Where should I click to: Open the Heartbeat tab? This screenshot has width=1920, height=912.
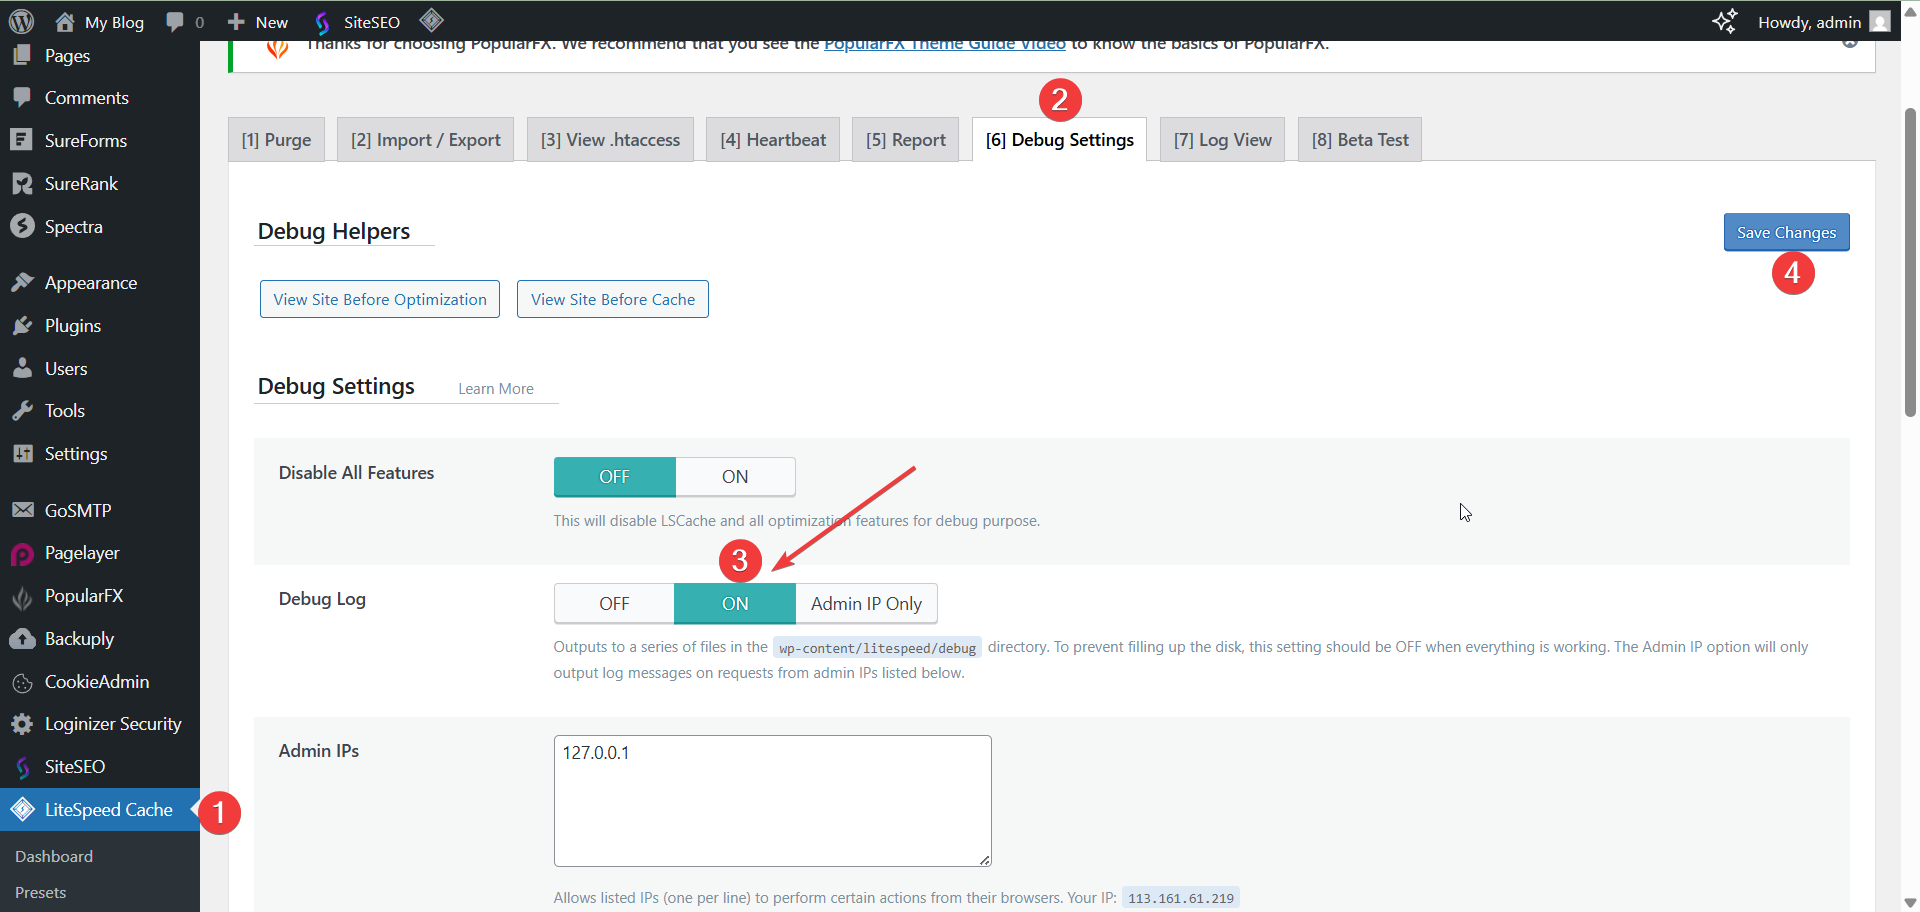(x=773, y=140)
